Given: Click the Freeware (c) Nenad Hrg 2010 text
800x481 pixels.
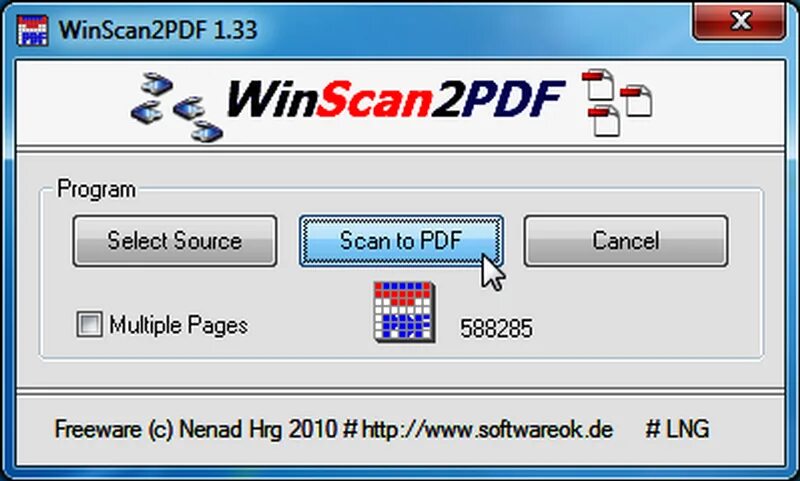Looking at the screenshot, I should tap(195, 429).
